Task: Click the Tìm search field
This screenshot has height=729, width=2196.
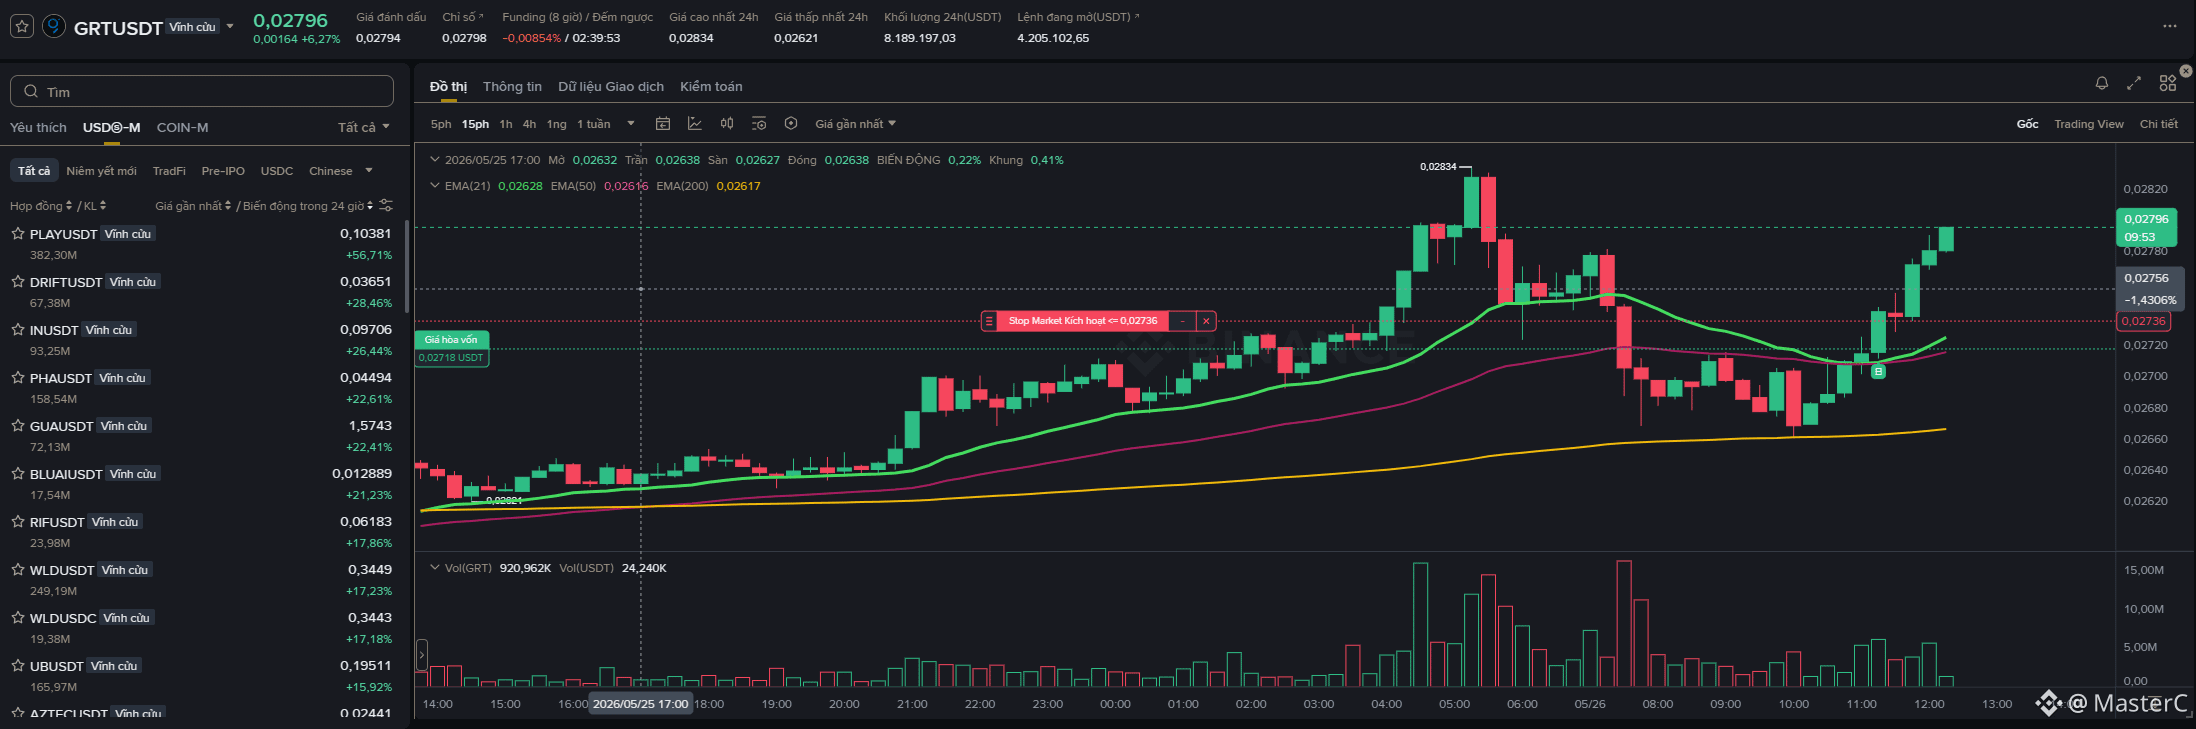Action: [x=202, y=91]
